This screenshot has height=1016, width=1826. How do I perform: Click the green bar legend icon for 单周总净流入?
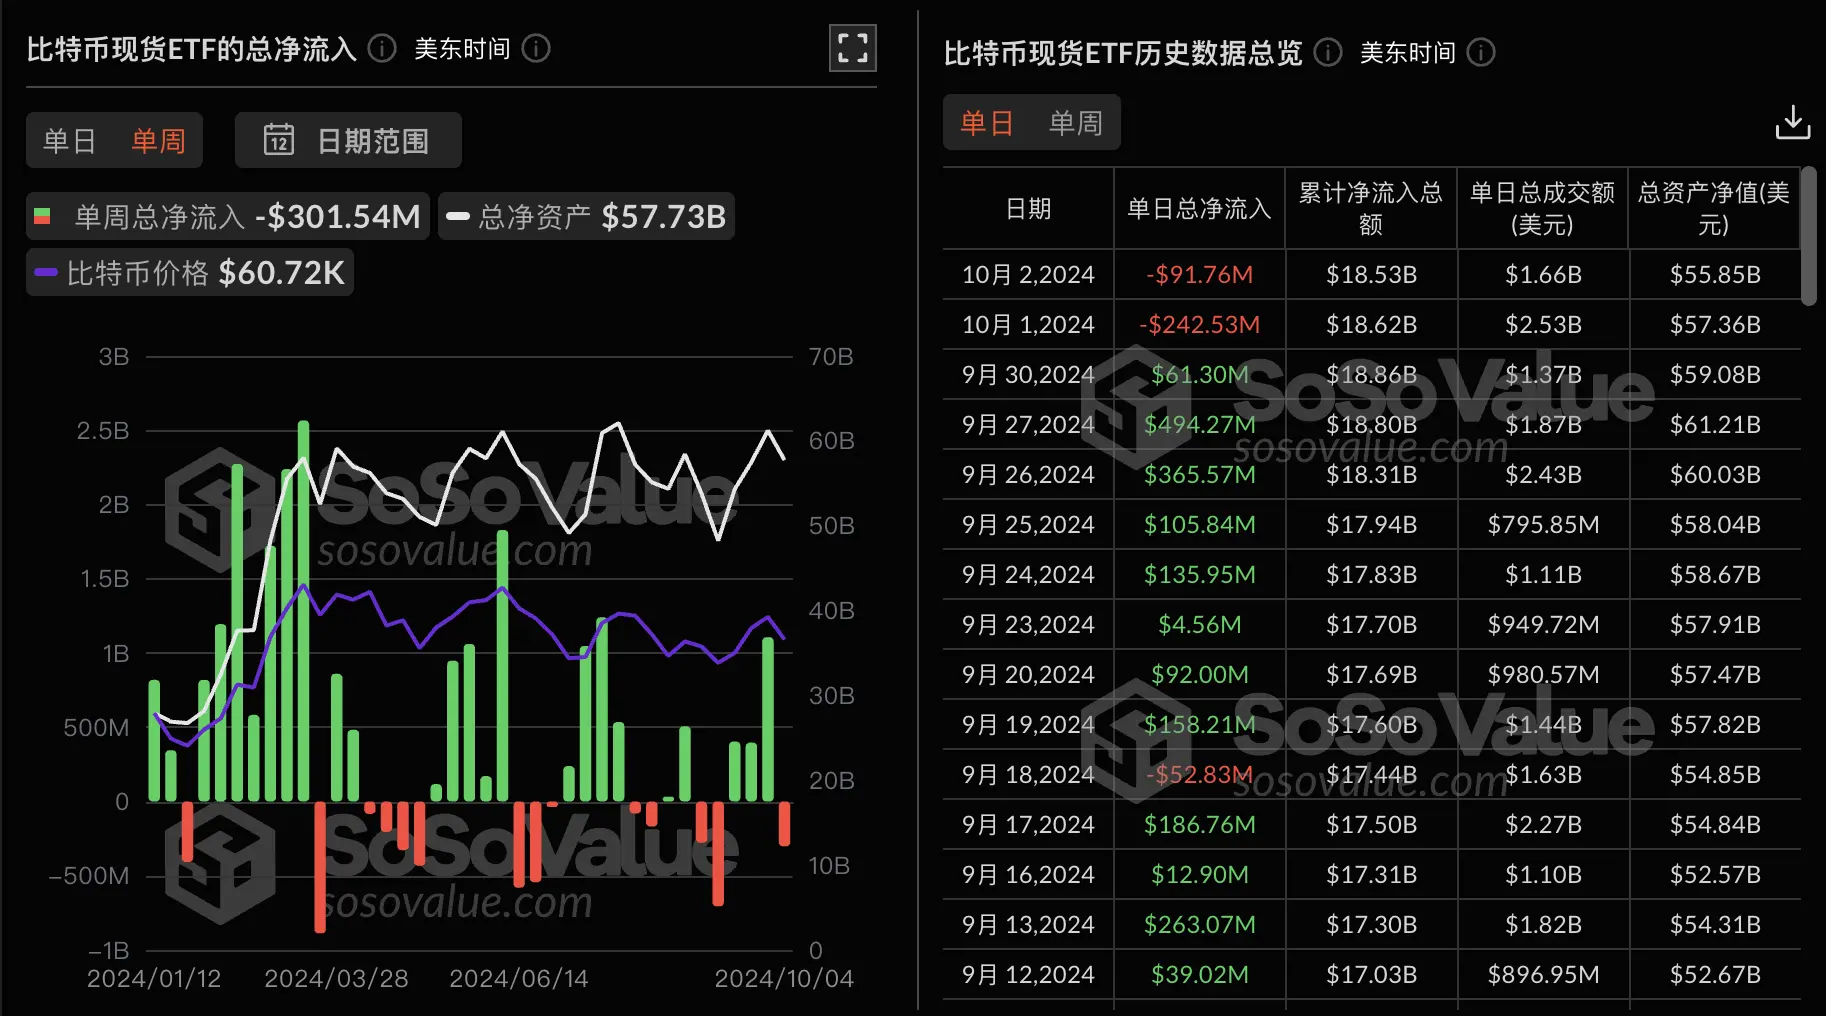point(44,215)
